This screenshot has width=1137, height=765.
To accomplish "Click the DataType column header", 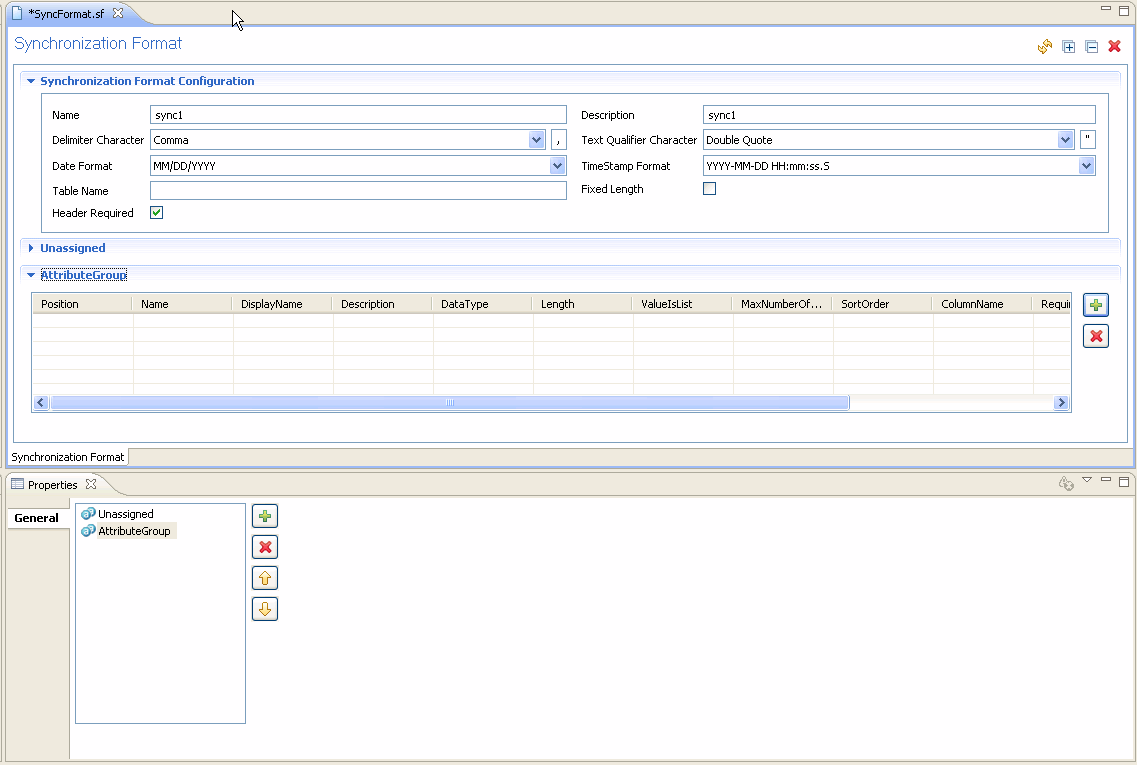I will [x=482, y=304].
